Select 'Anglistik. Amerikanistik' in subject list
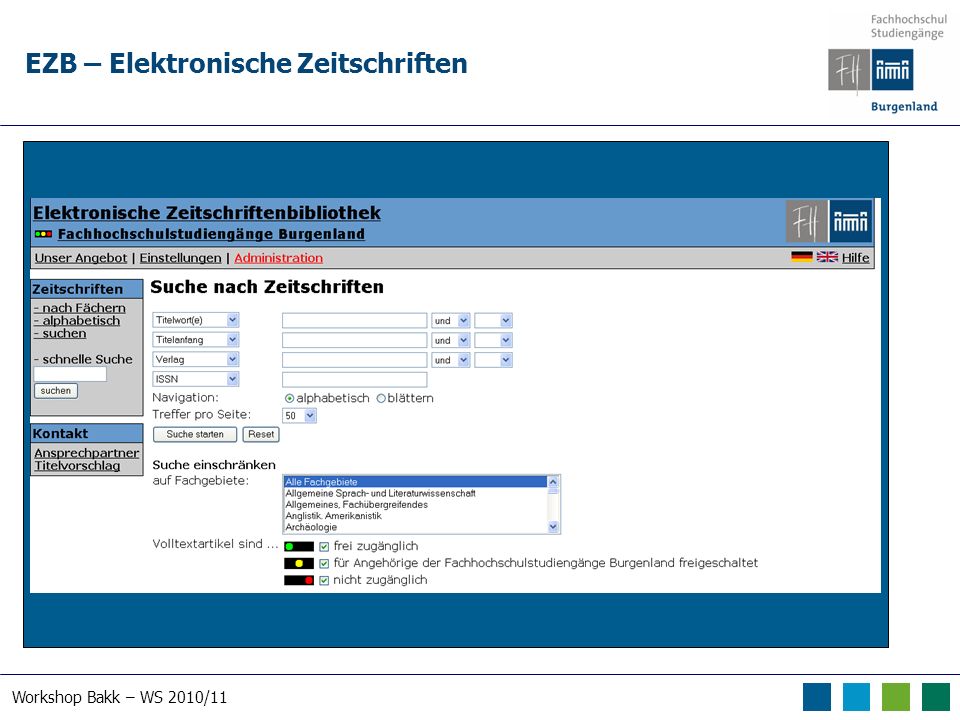This screenshot has width=960, height=720. pyautogui.click(x=415, y=516)
